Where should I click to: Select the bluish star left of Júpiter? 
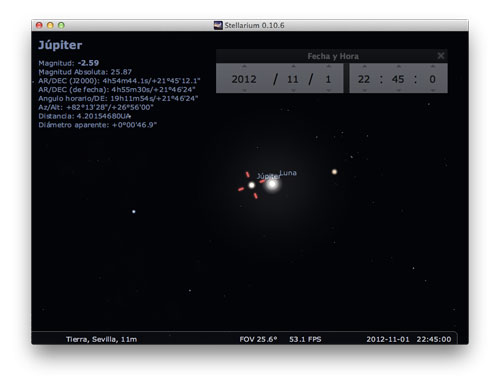134,212
